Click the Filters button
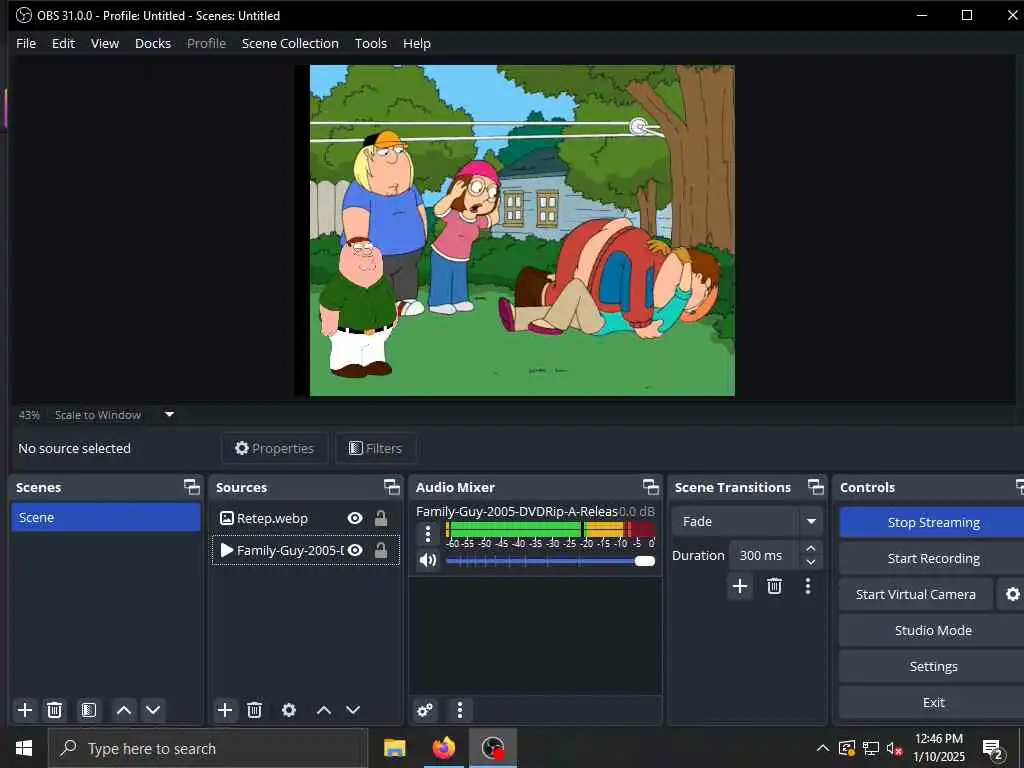This screenshot has width=1024, height=768. tap(376, 448)
